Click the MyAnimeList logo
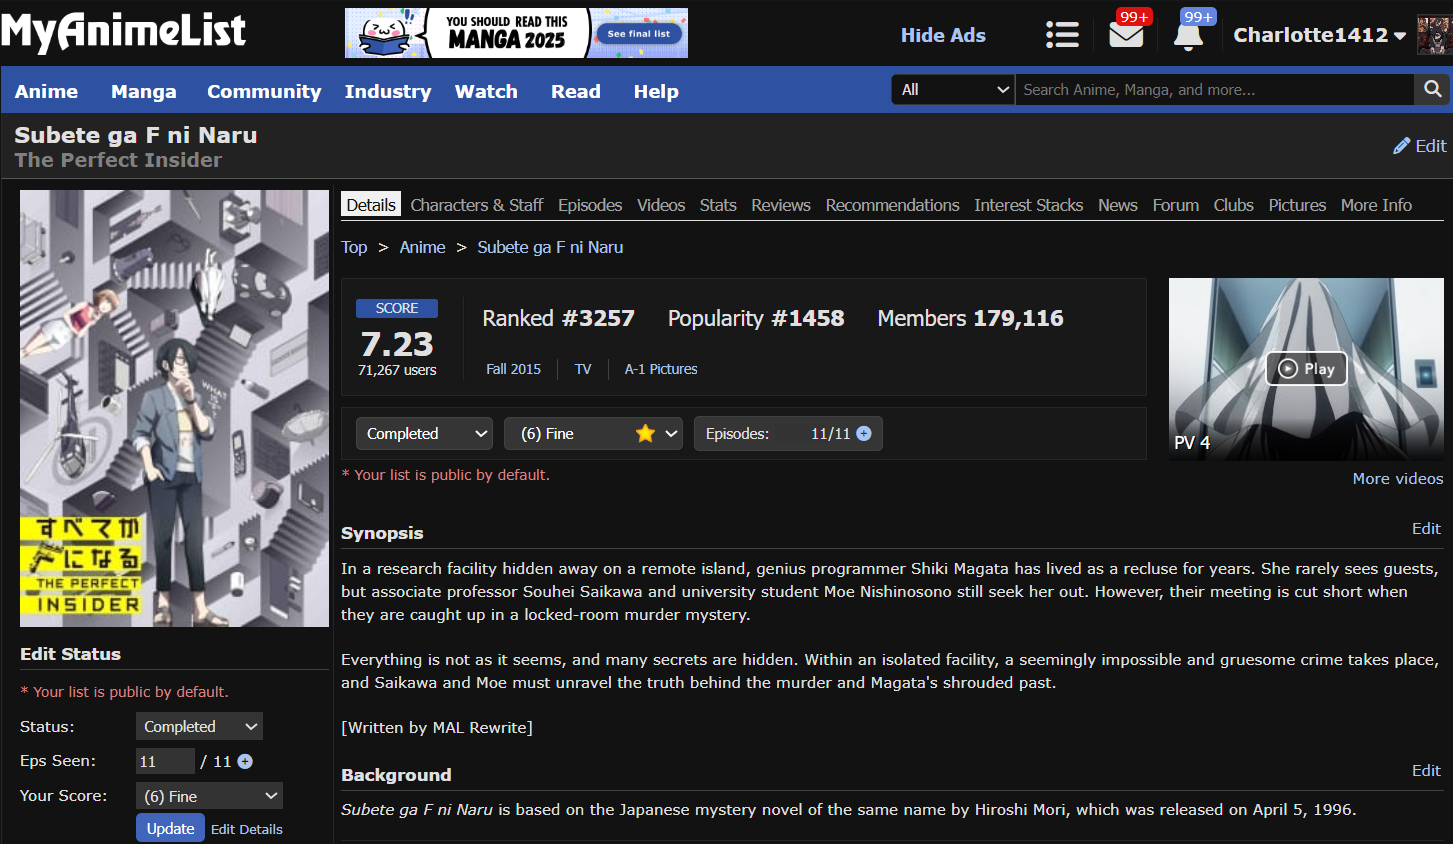 (x=123, y=33)
